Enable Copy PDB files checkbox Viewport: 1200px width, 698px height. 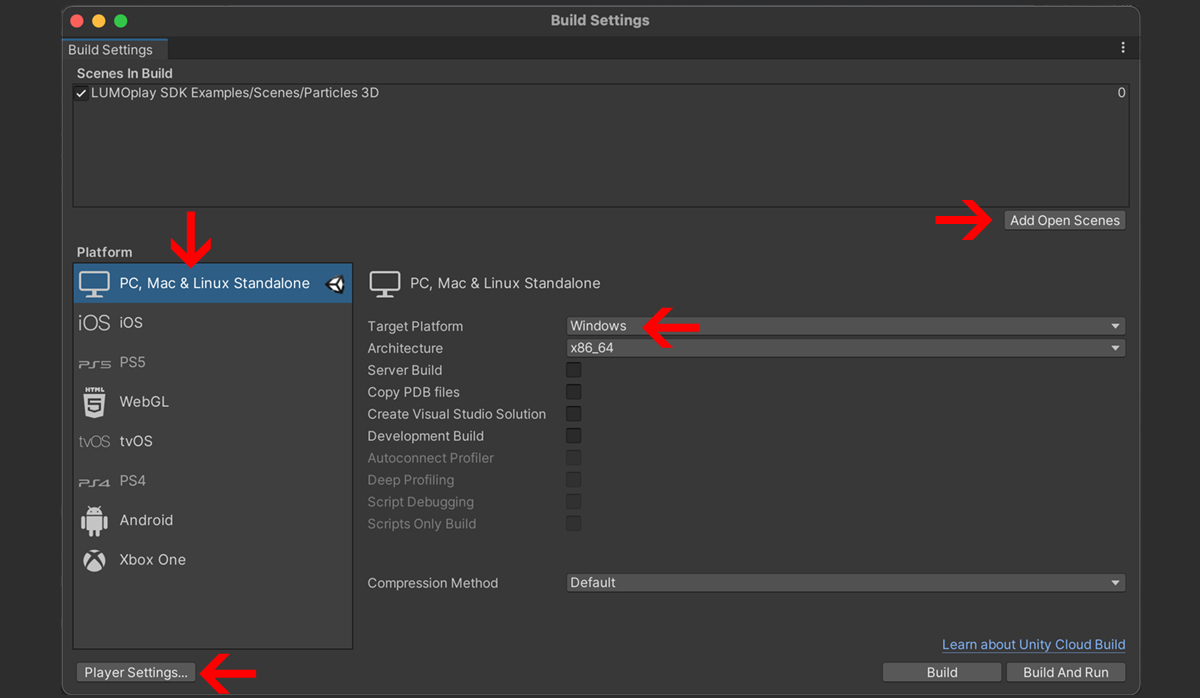coord(574,392)
